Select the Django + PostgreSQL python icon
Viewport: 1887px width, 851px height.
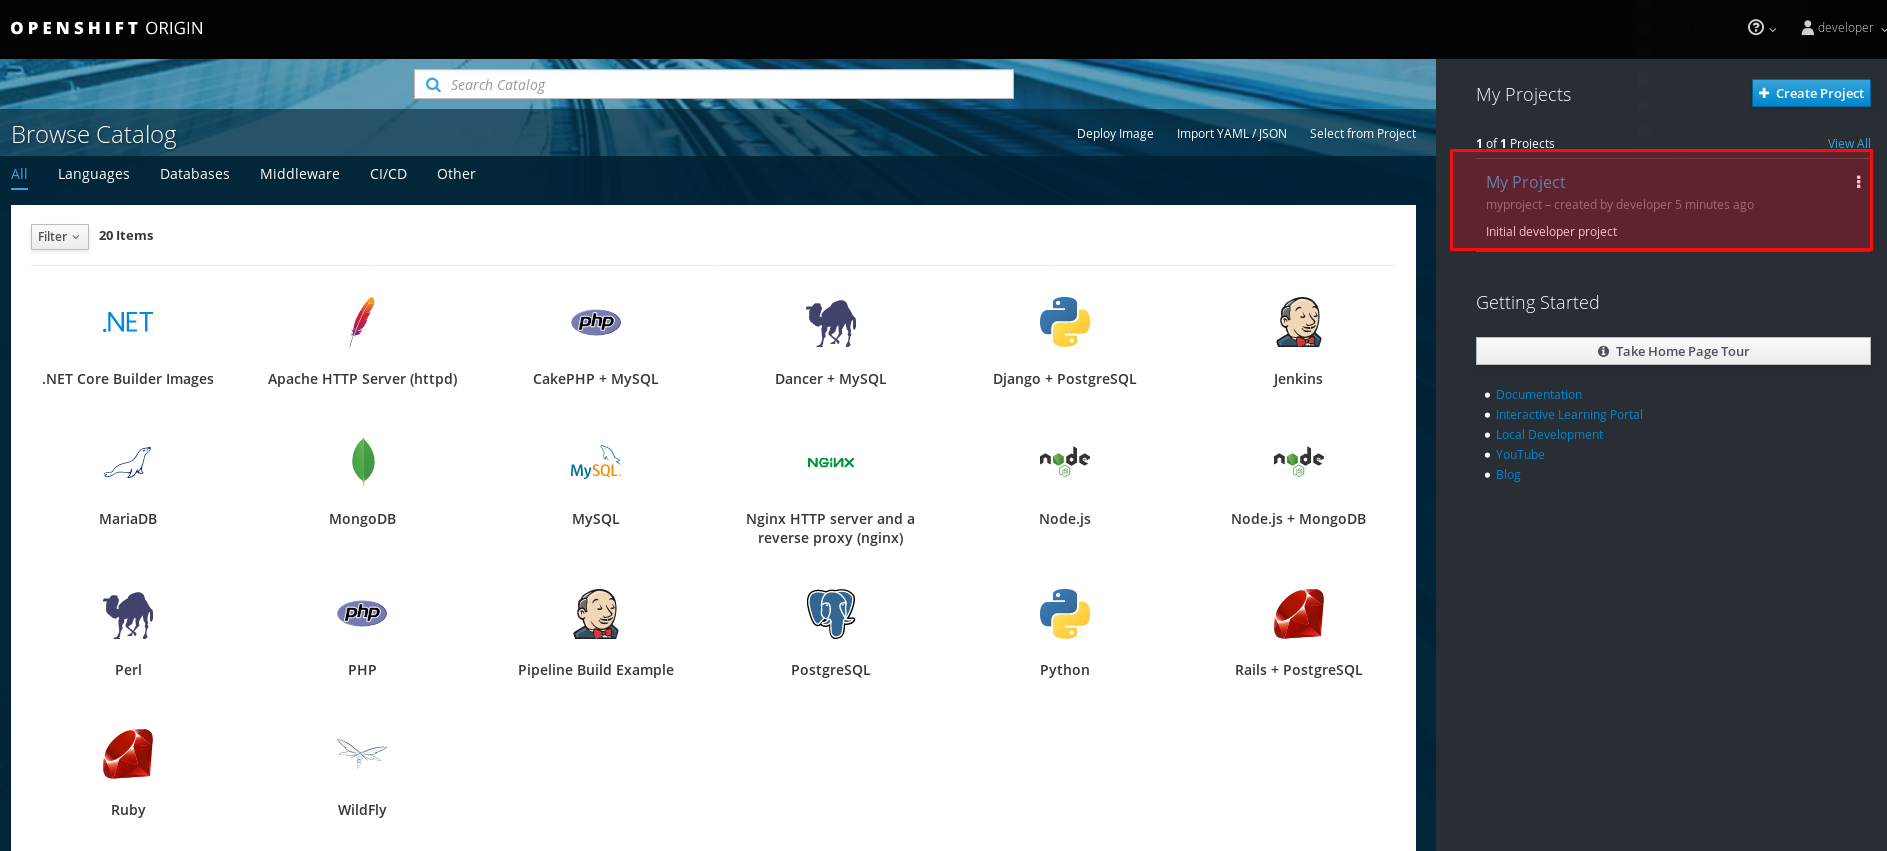pyautogui.click(x=1065, y=322)
